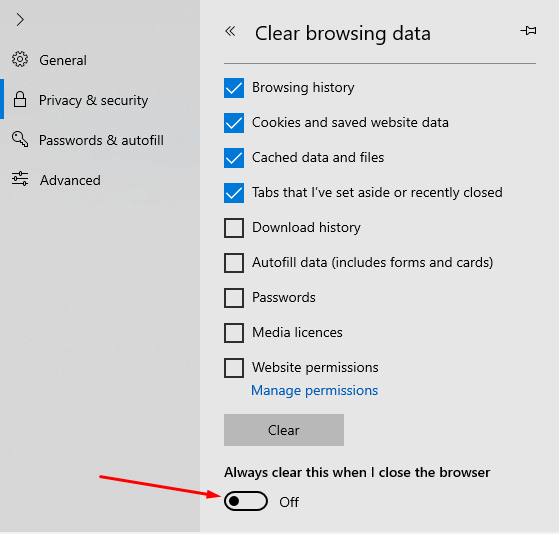Screen dimensions: 559x534
Task: Uncheck Cached data and files
Action: pyautogui.click(x=234, y=158)
